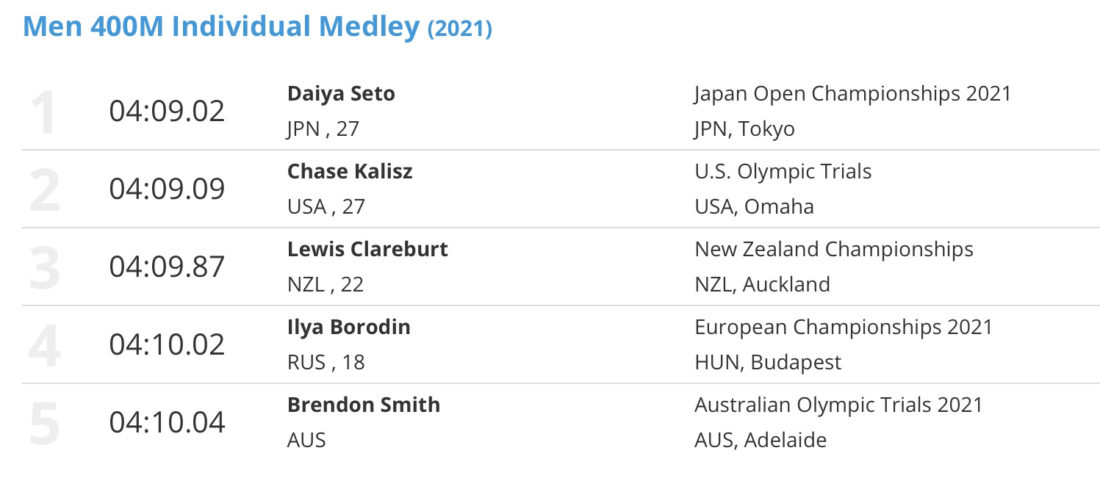This screenshot has width=1100, height=478.
Task: Click the location USA, Omaha
Action: coord(754,208)
